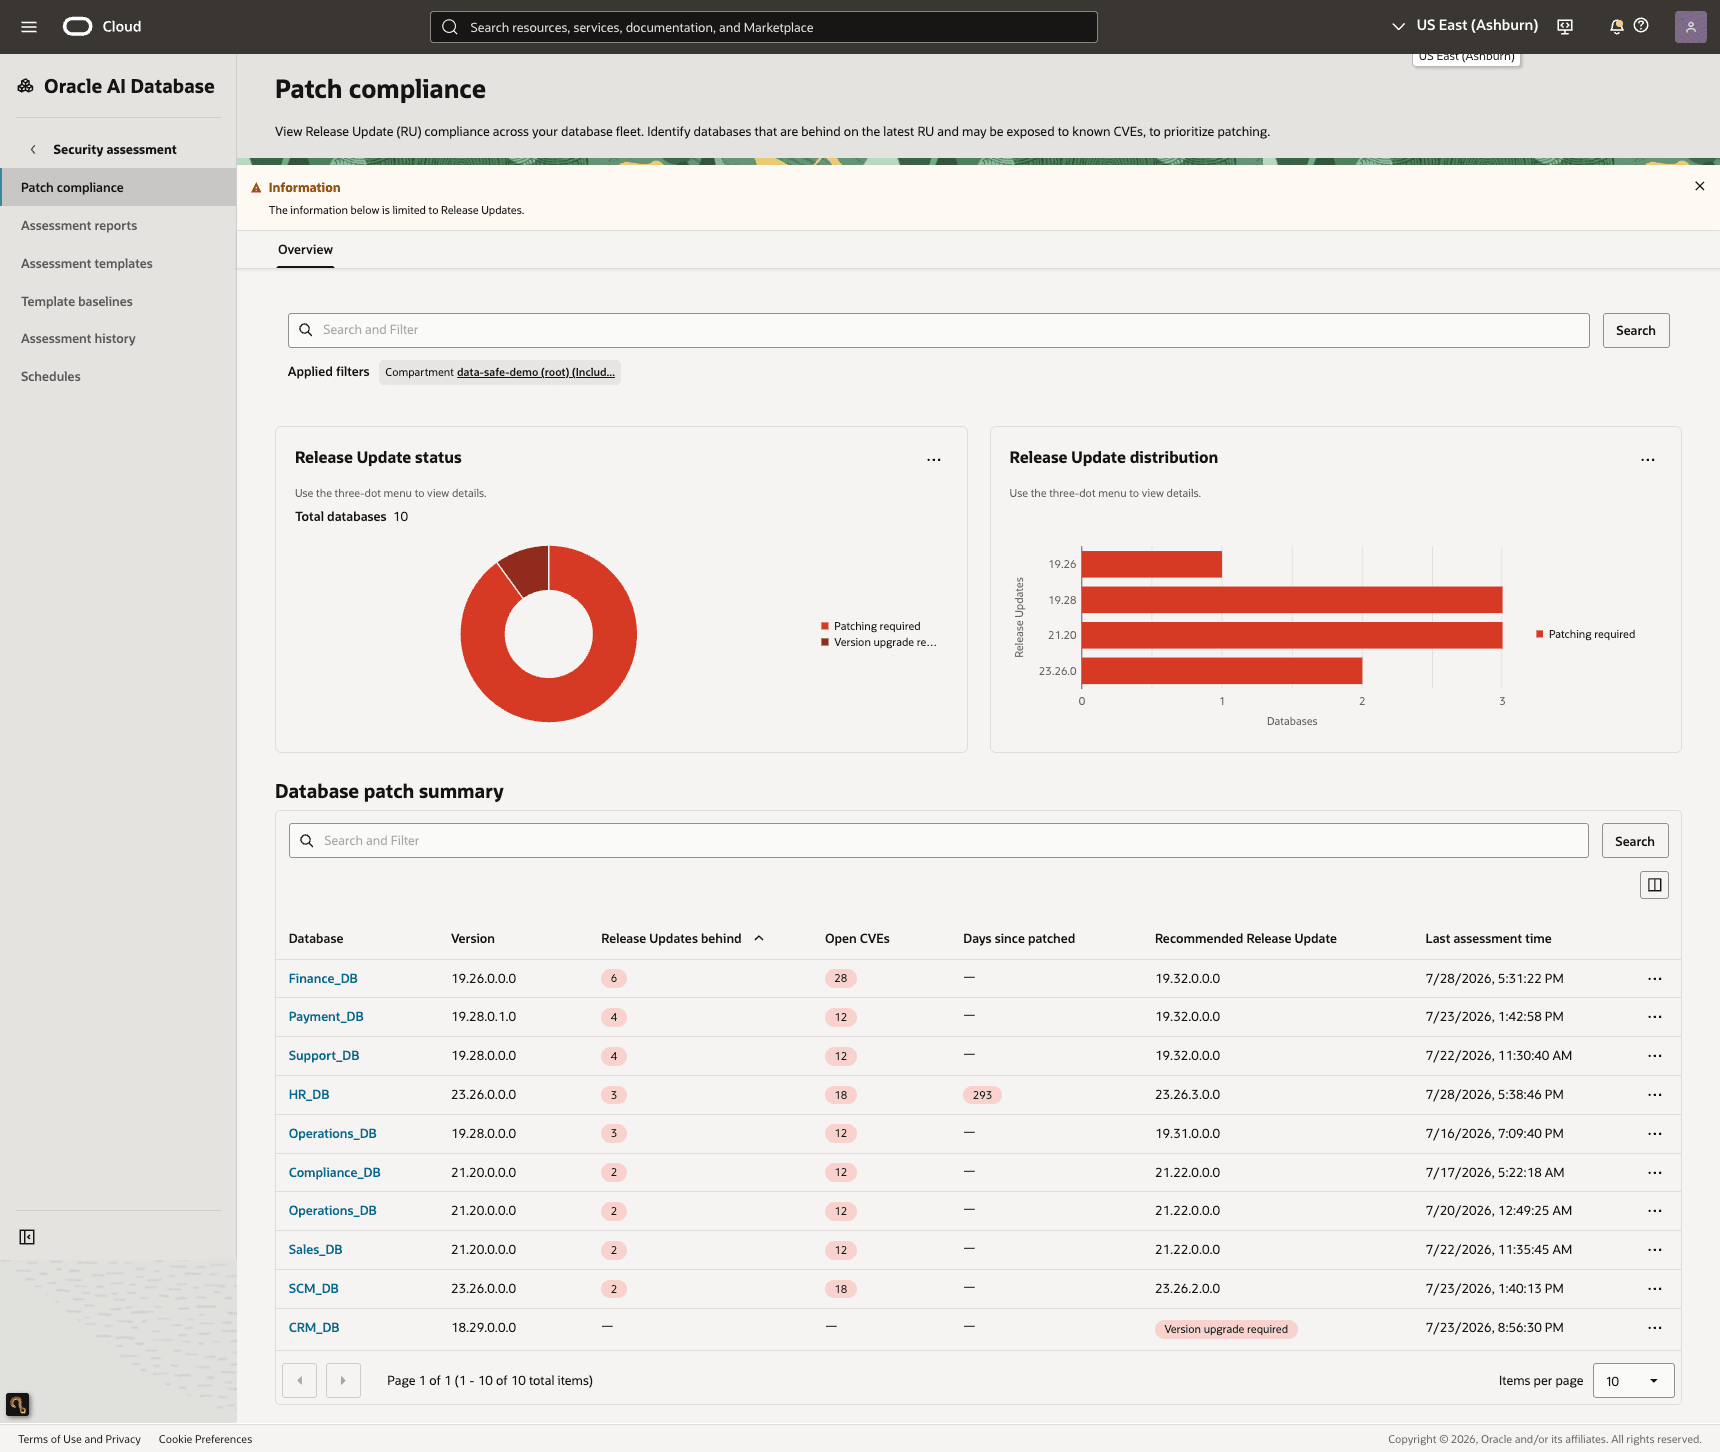Image resolution: width=1720 pixels, height=1452 pixels.
Task: Open HR_DB database link
Action: point(309,1095)
